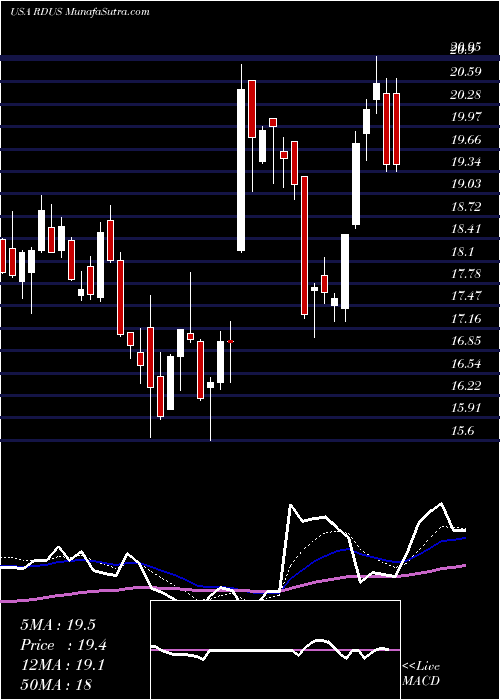
Task: Click the 19.34 price axis label
Action: [x=466, y=162]
